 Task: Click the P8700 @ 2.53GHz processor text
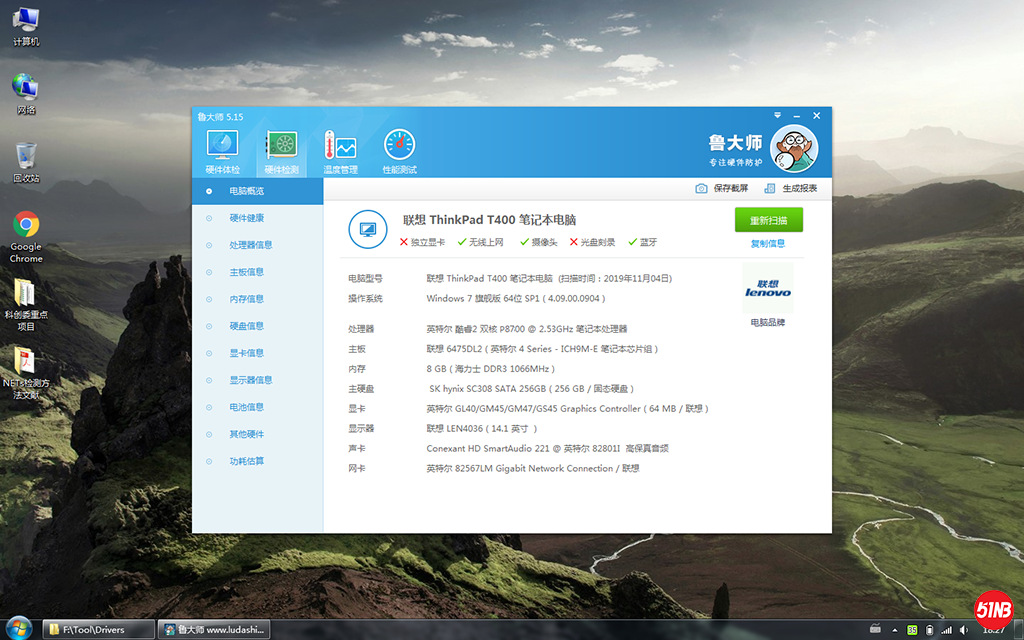coord(526,329)
